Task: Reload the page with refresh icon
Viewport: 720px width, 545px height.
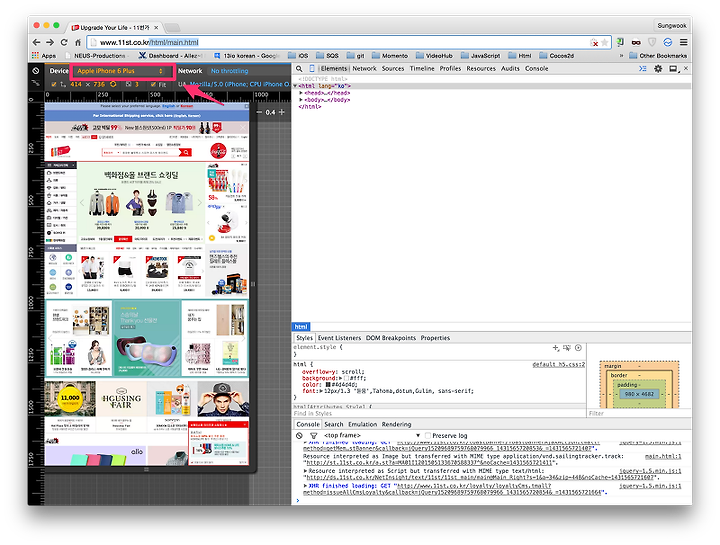Action: (64, 42)
